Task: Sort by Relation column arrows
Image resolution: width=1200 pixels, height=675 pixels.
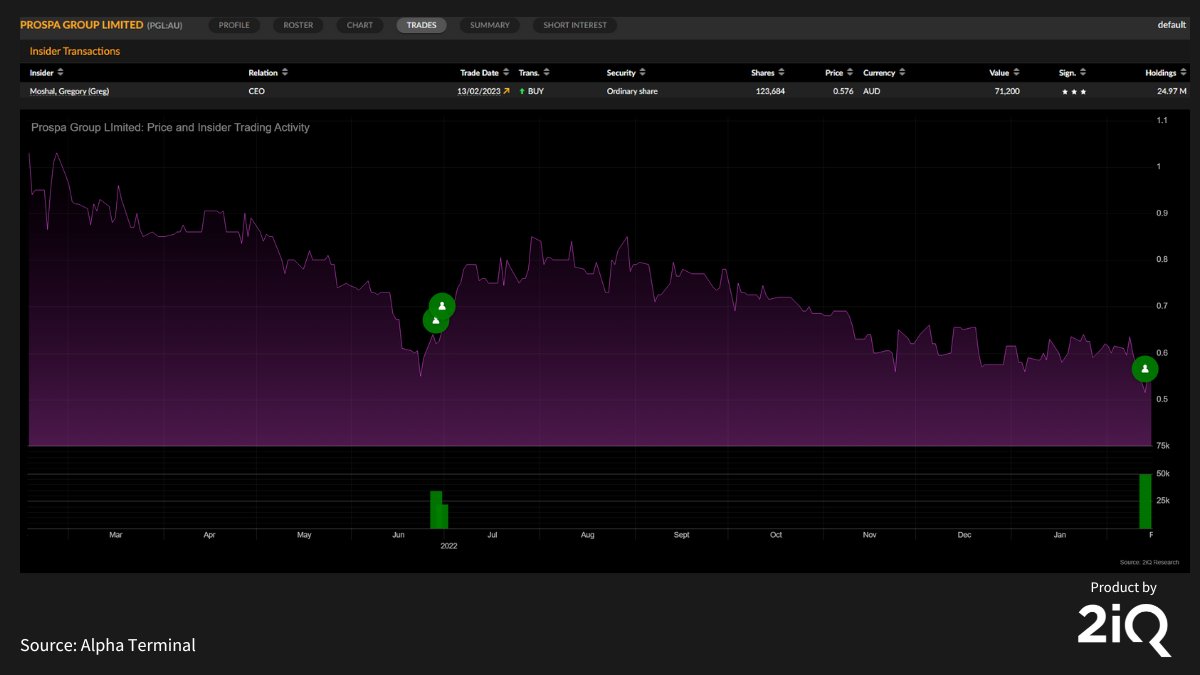Action: [x=285, y=72]
